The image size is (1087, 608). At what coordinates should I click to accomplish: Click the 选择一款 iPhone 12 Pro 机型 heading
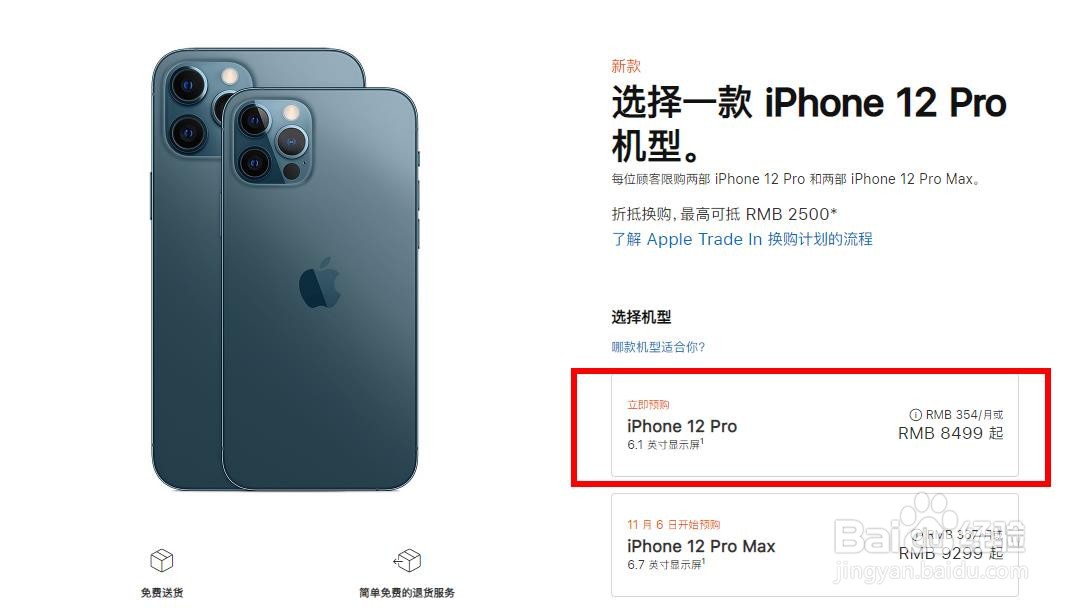(808, 124)
